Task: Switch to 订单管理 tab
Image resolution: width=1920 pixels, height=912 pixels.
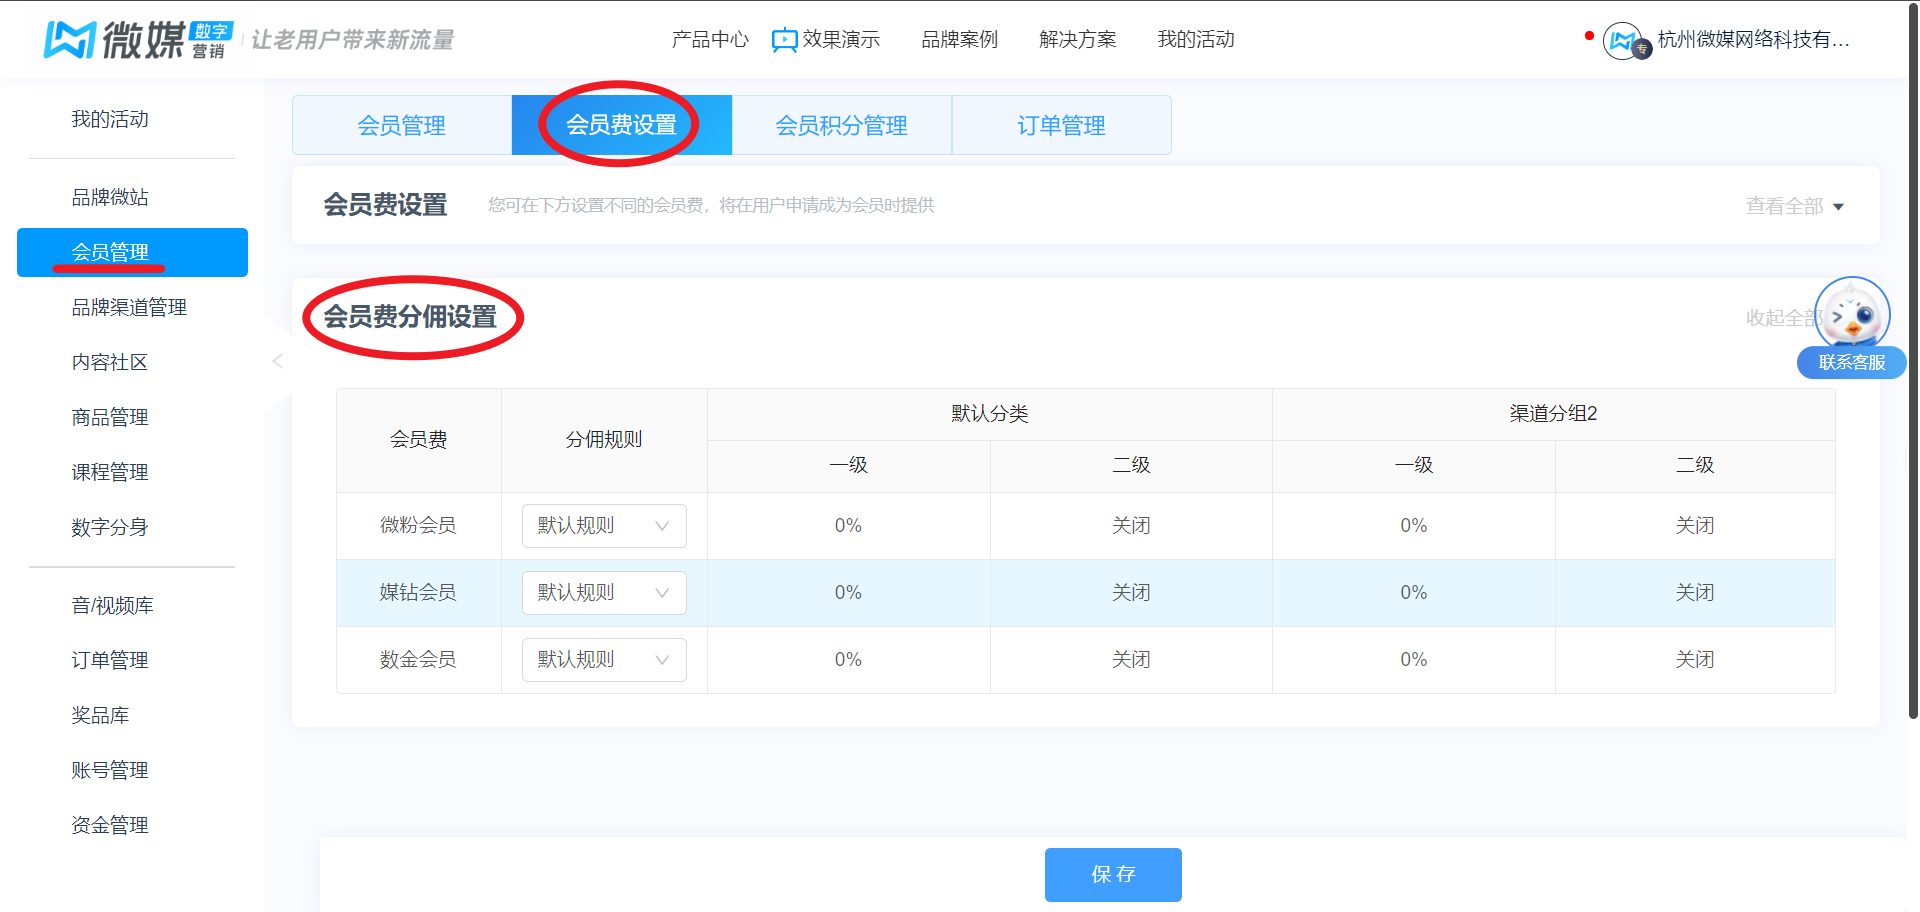Action: click(1062, 125)
